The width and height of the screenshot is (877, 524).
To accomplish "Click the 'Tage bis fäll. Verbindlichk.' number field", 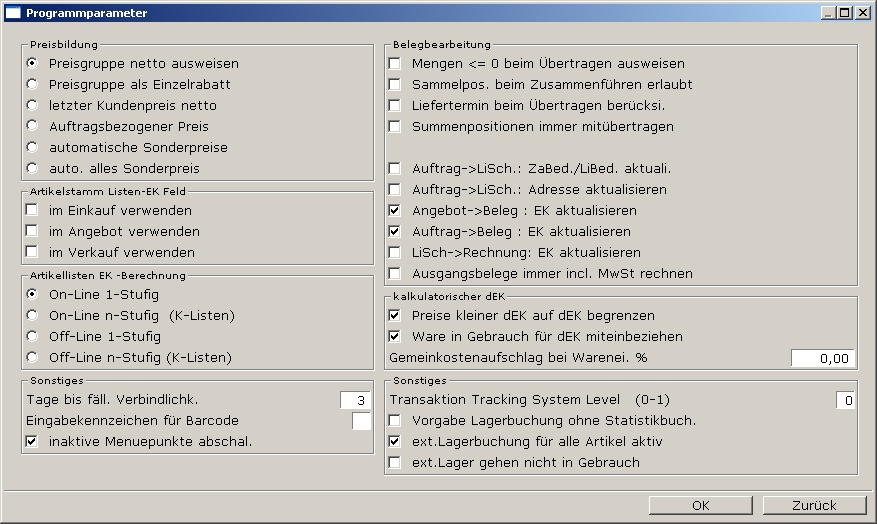I will [356, 400].
